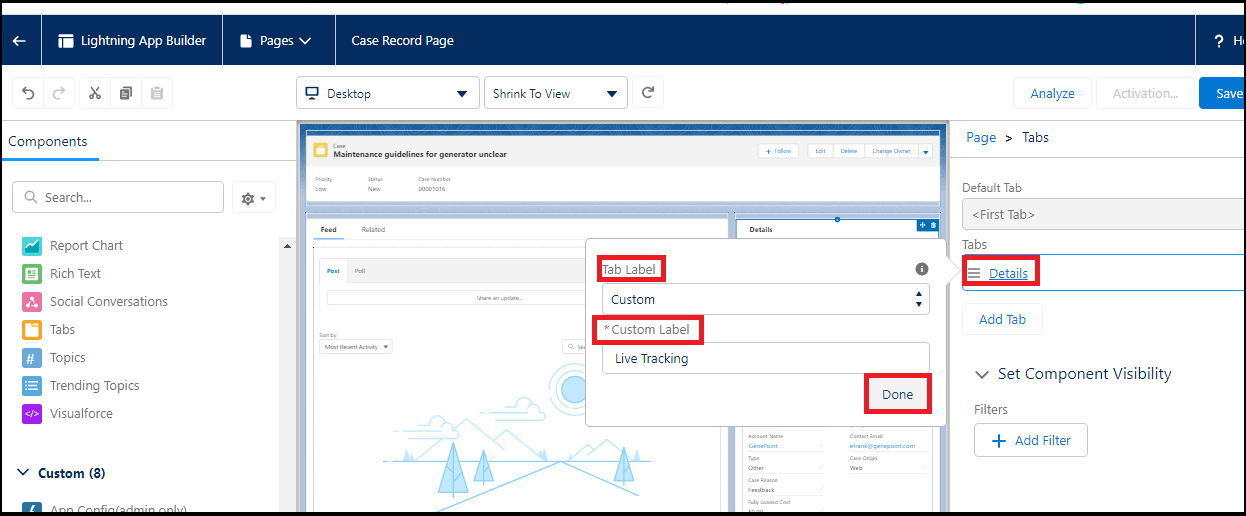Click the Done button

tap(897, 394)
